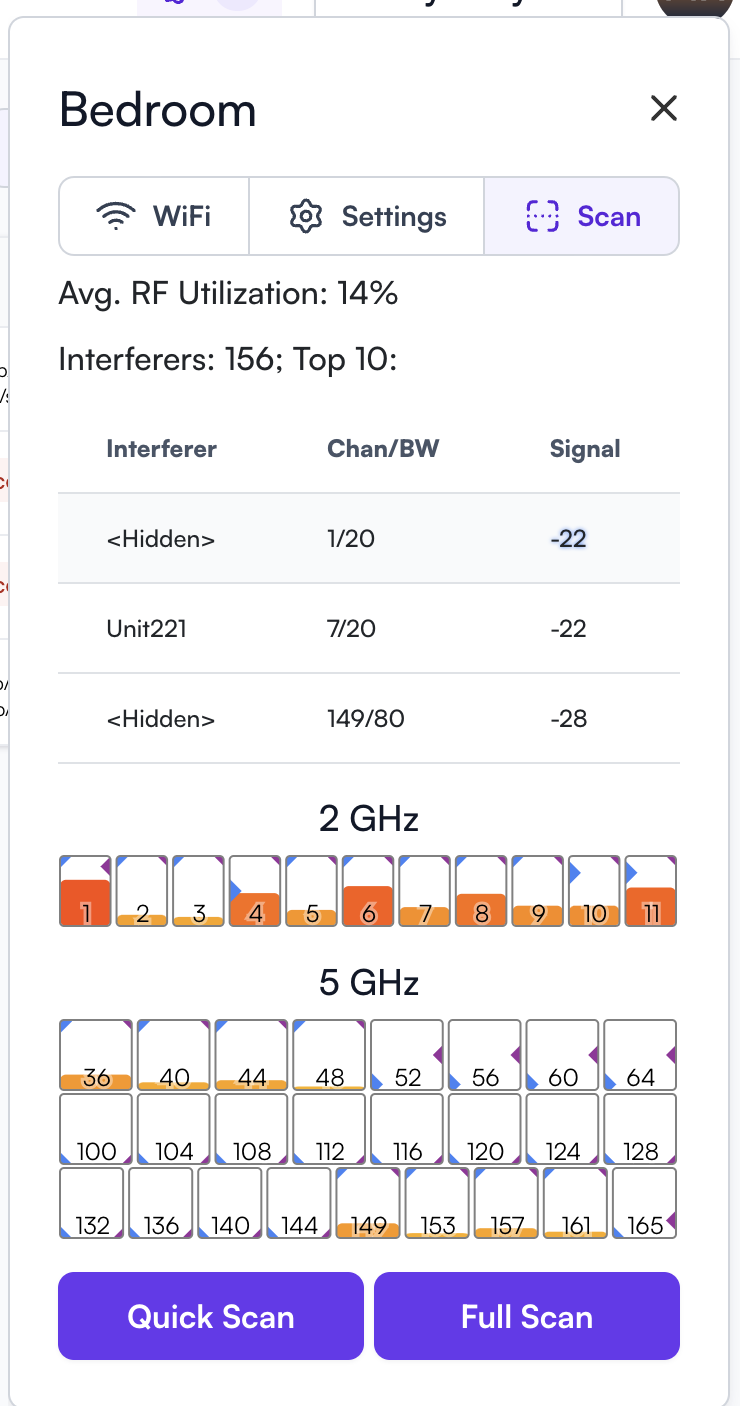This screenshot has width=740, height=1406.
Task: Pick 5 GHz channel 64 tile
Action: point(640,1055)
